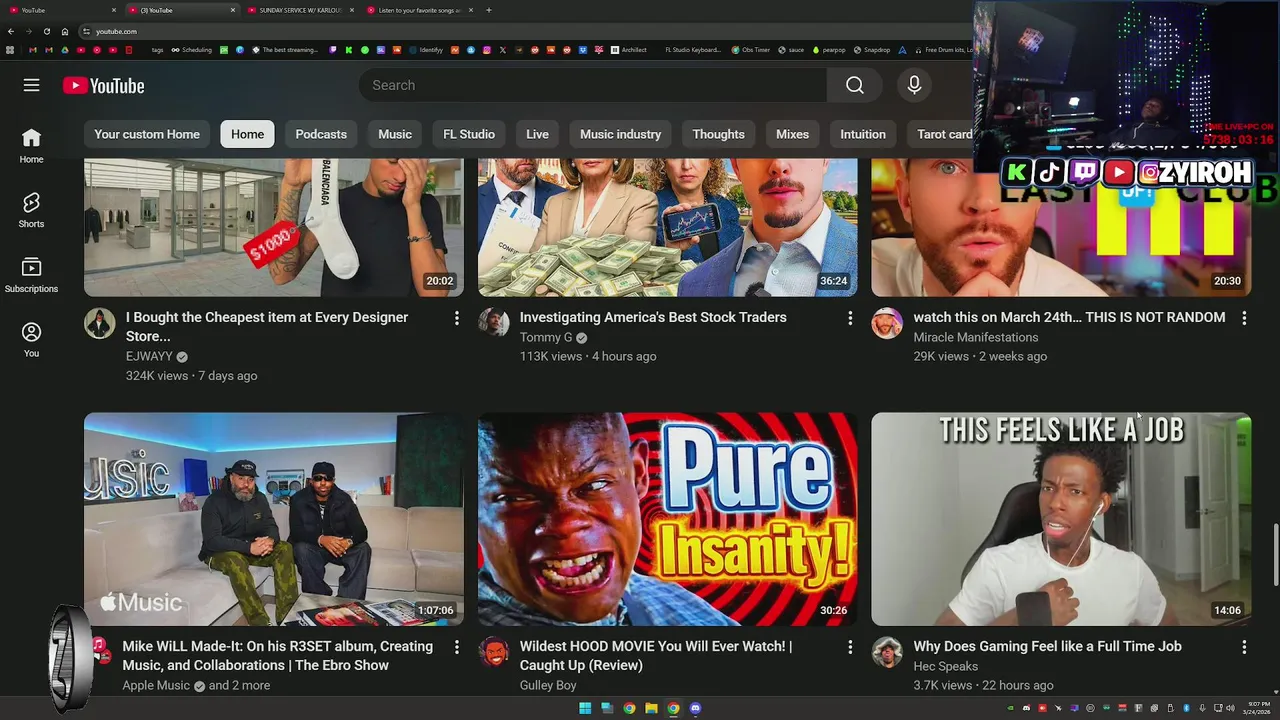
Task: Select the Podcasts filter chip
Action: 321,134
